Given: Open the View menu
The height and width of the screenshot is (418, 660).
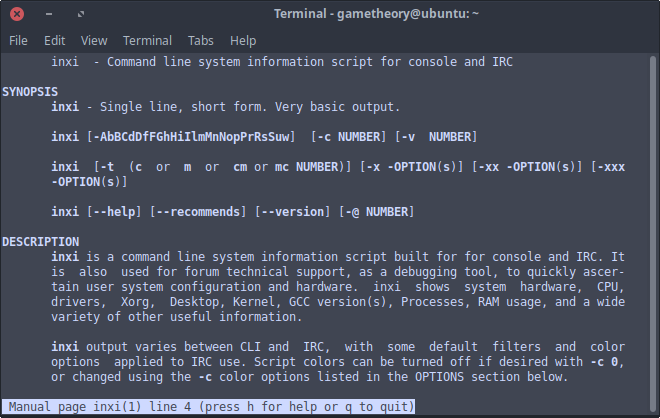Looking at the screenshot, I should pyautogui.click(x=94, y=41).
